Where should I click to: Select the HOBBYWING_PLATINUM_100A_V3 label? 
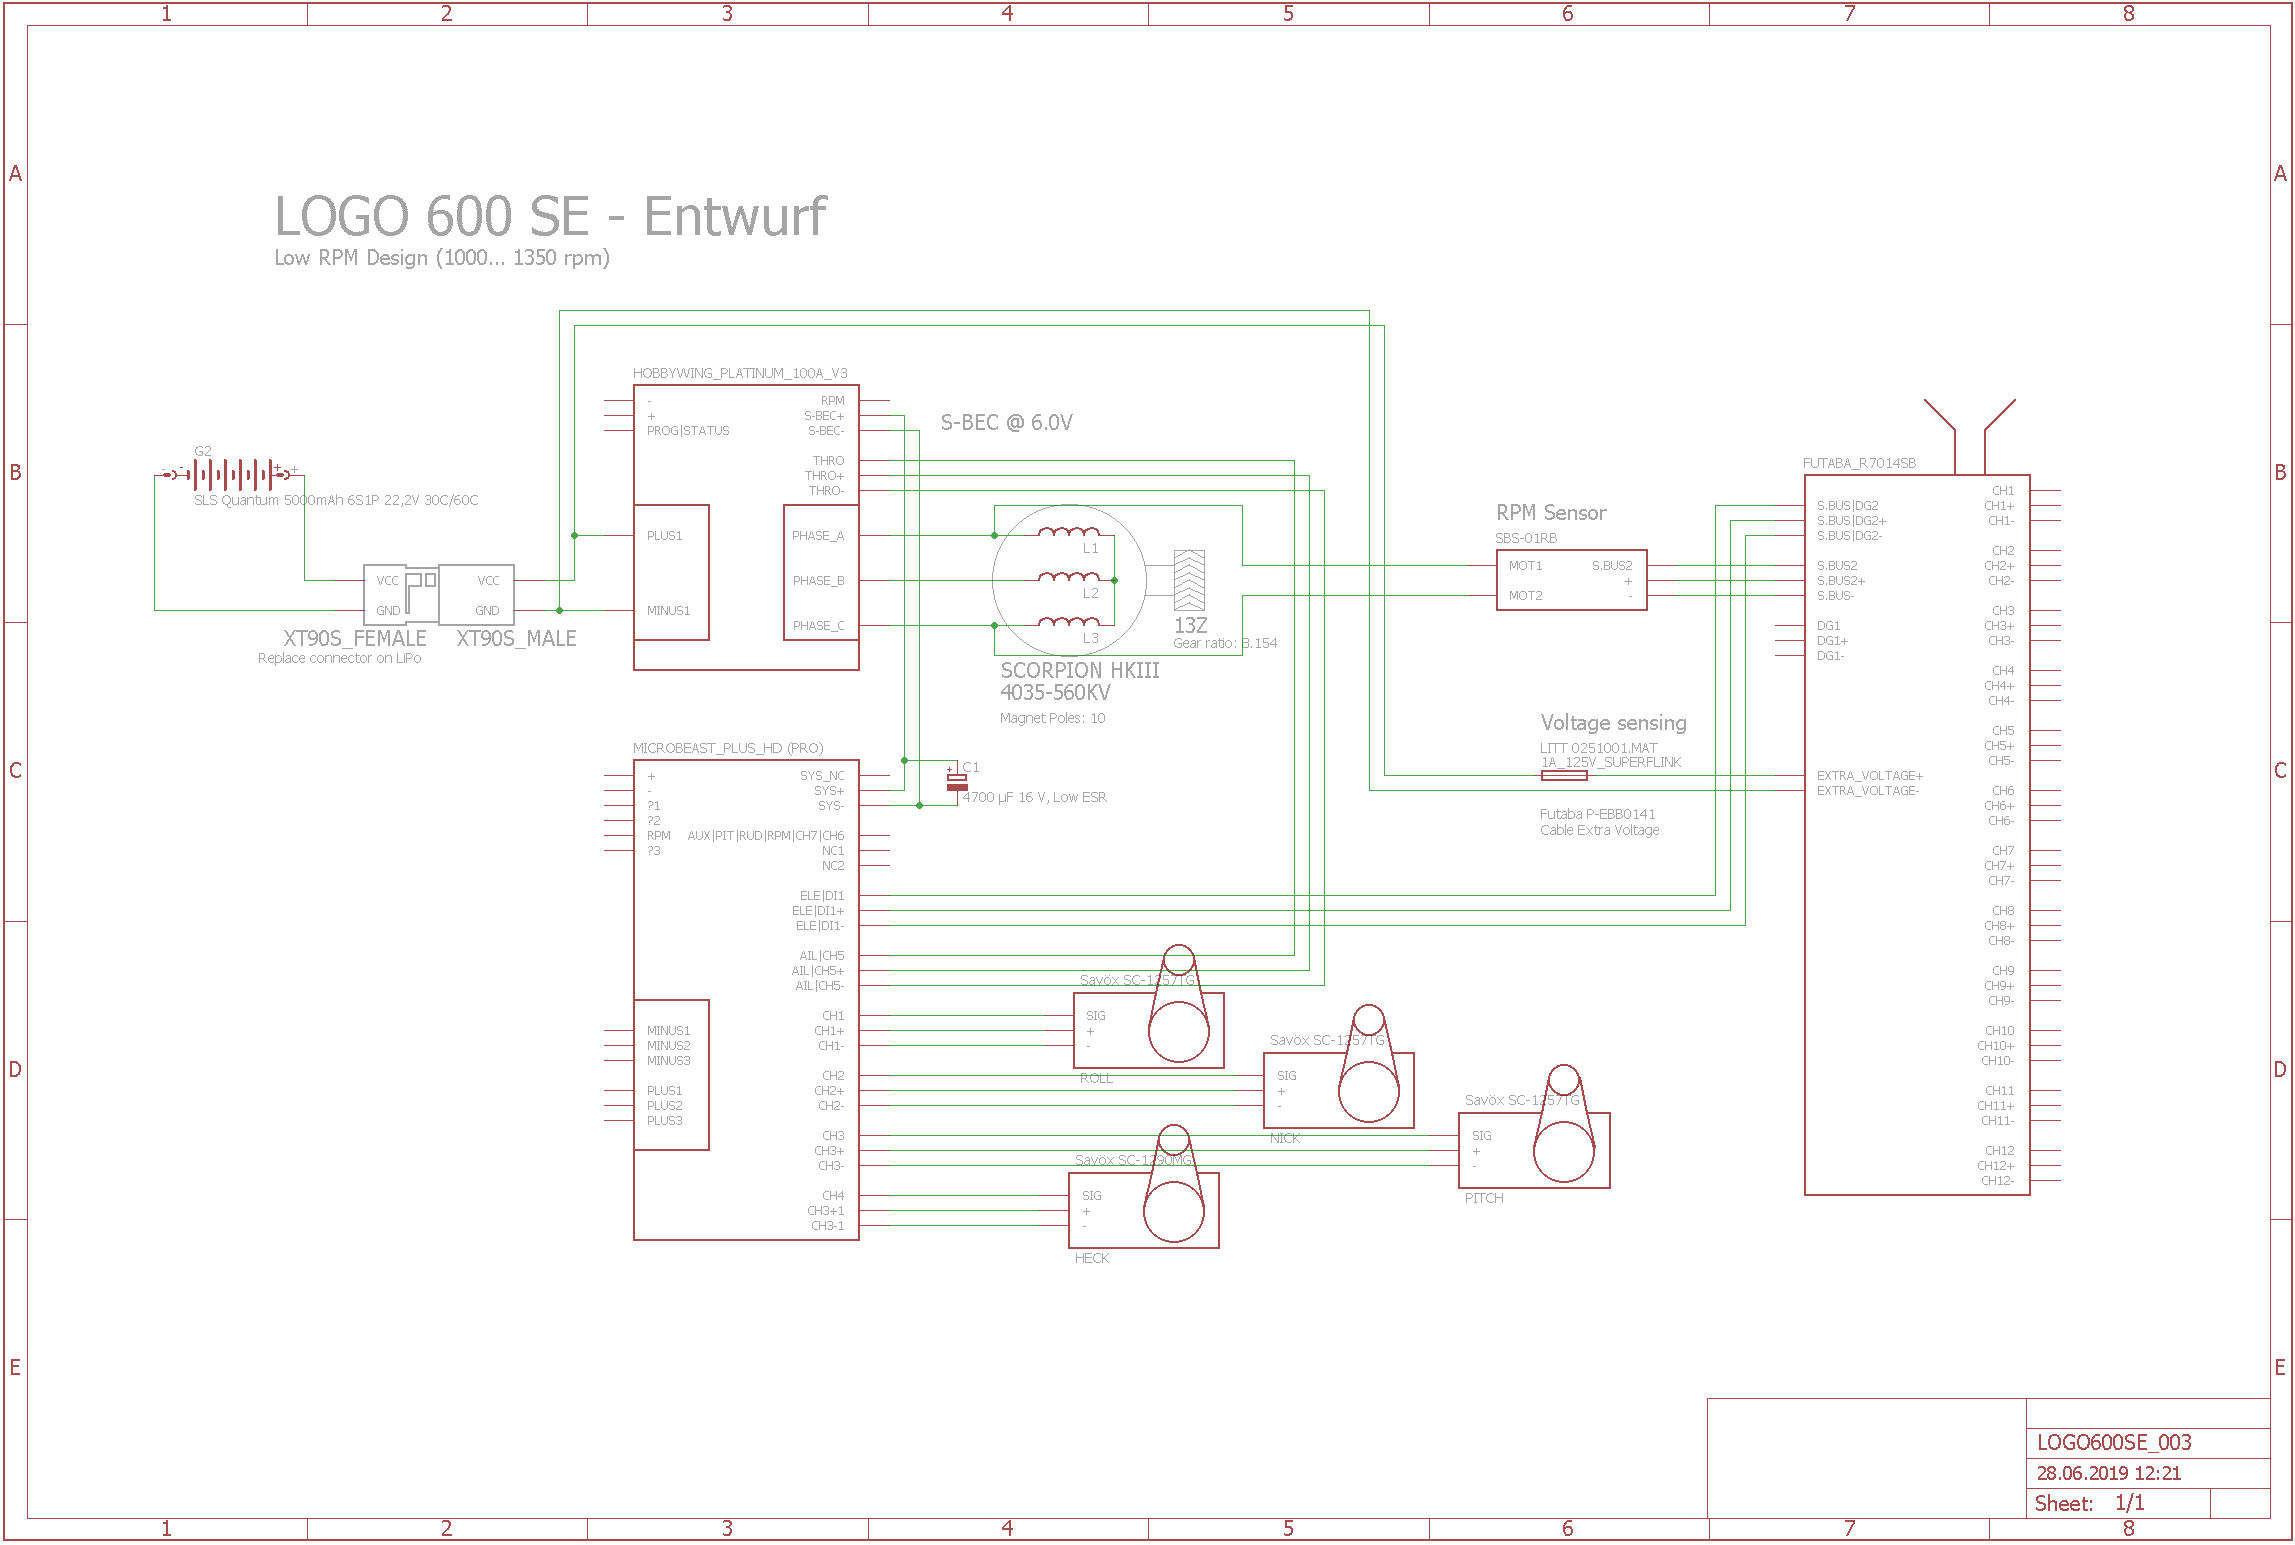coord(740,373)
